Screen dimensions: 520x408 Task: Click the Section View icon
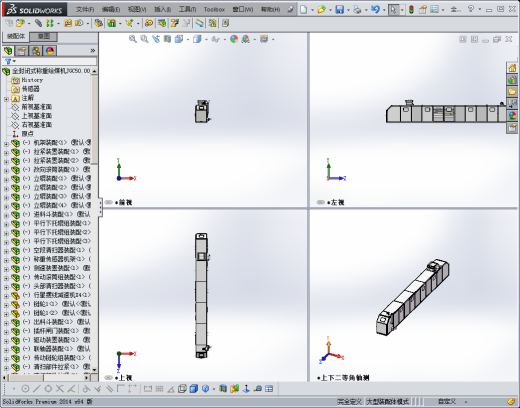pyautogui.click(x=167, y=39)
